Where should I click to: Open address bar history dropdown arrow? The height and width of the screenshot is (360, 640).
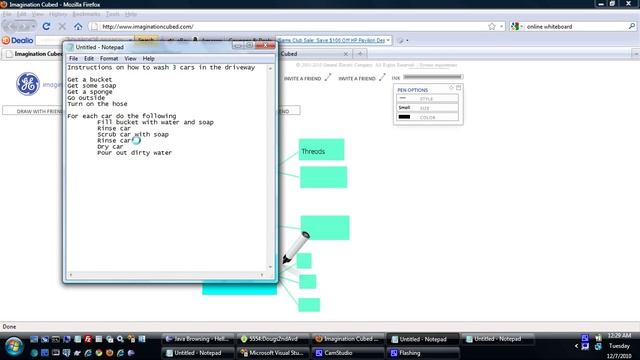tap(501, 27)
